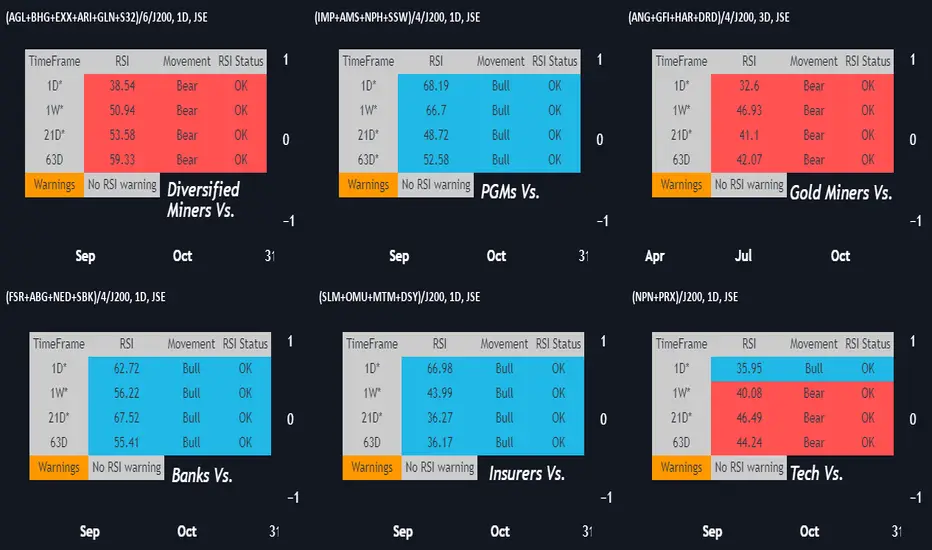Click the 38.54 RSI value in Diversified Miners
This screenshot has width=932, height=550.
(x=122, y=86)
